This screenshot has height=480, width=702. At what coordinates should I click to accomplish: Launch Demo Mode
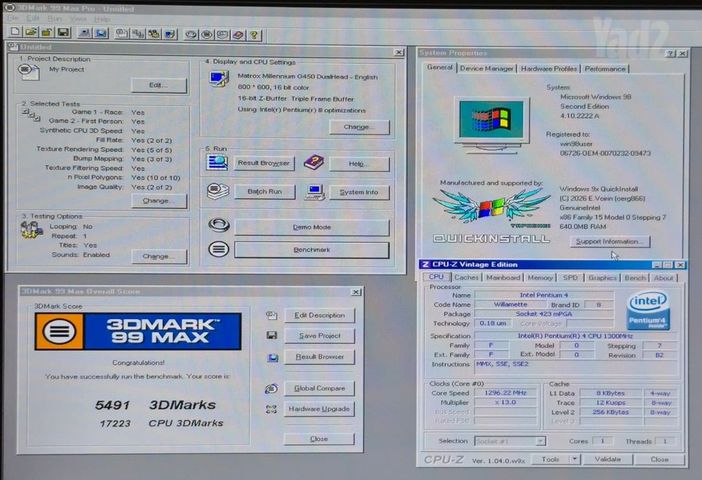(312, 227)
